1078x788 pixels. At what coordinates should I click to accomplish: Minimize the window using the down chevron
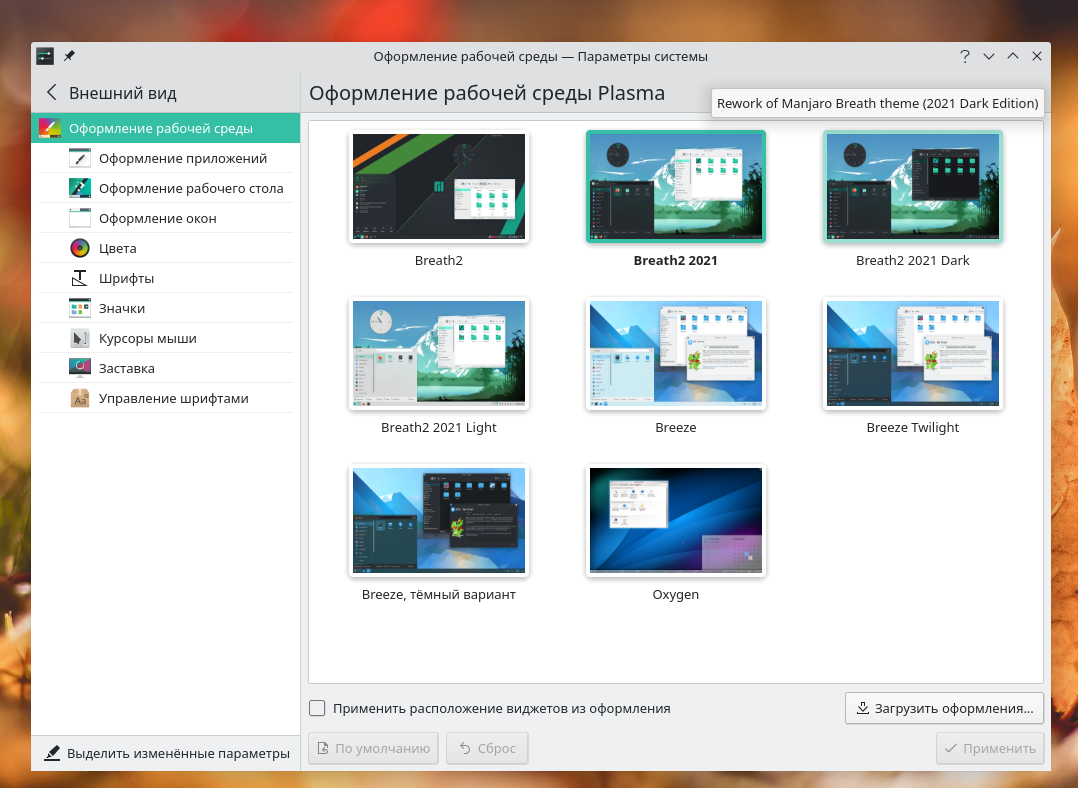[989, 56]
